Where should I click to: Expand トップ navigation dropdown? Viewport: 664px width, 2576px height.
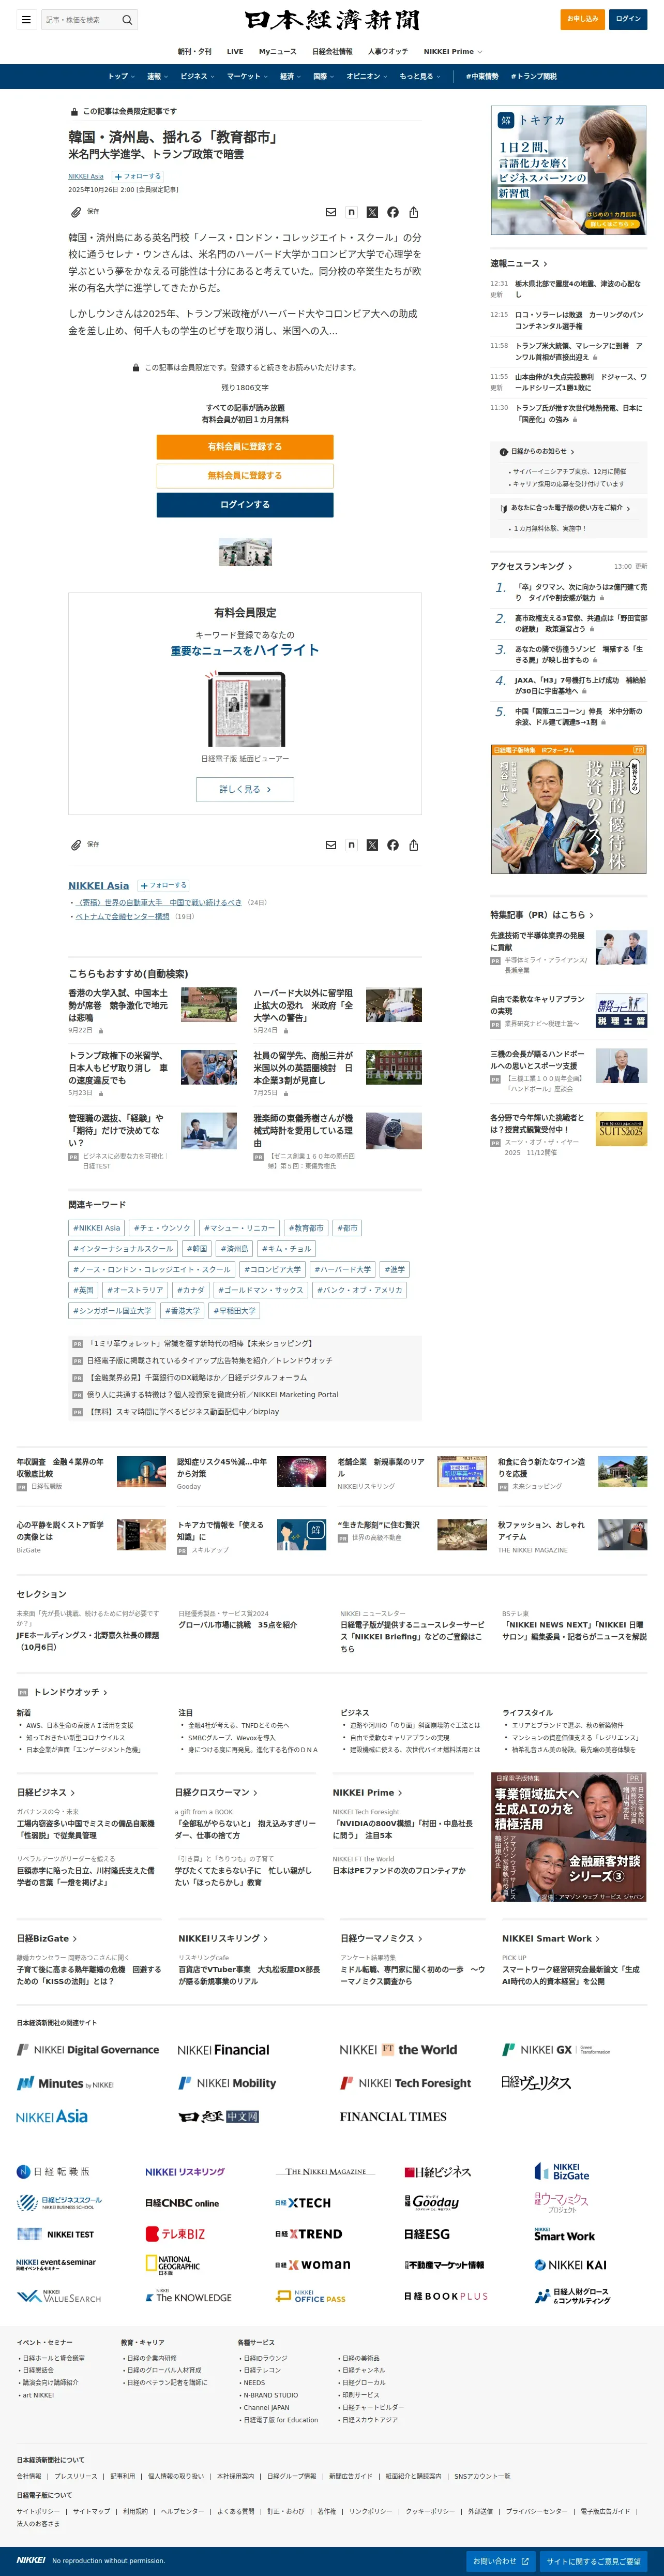click(122, 76)
